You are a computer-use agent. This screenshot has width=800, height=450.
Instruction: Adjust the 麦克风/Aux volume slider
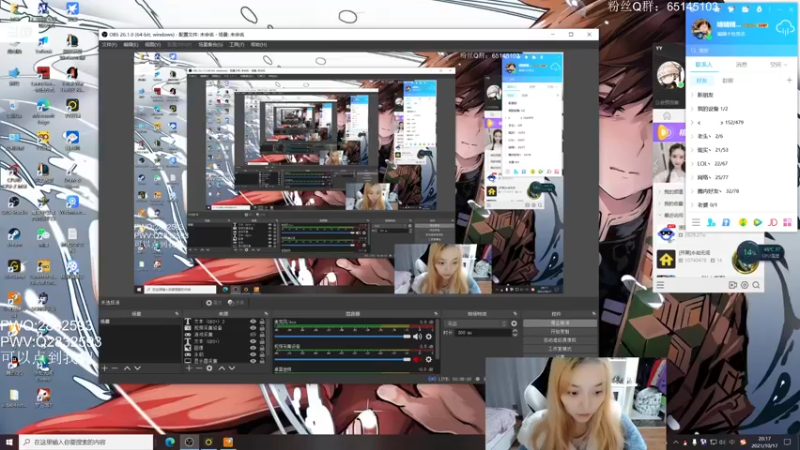[x=342, y=337]
